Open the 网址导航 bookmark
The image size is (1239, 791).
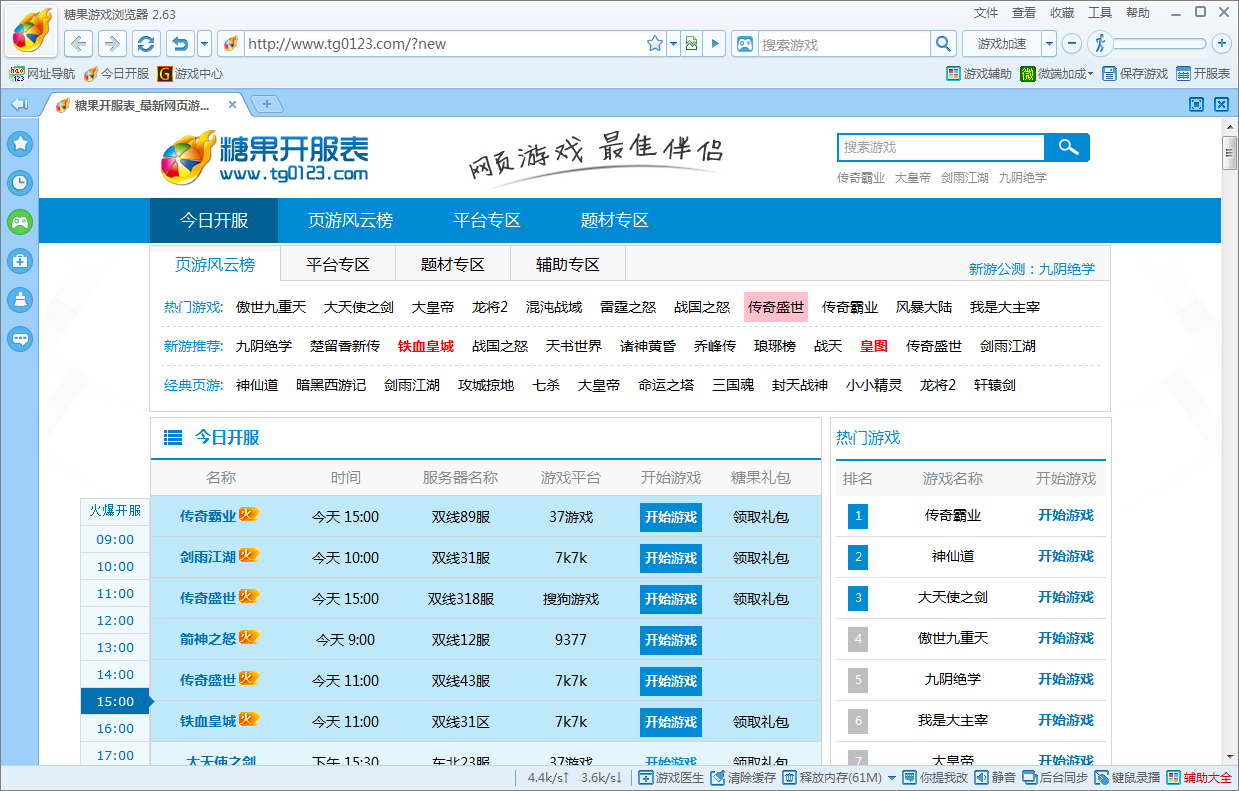pyautogui.click(x=42, y=74)
